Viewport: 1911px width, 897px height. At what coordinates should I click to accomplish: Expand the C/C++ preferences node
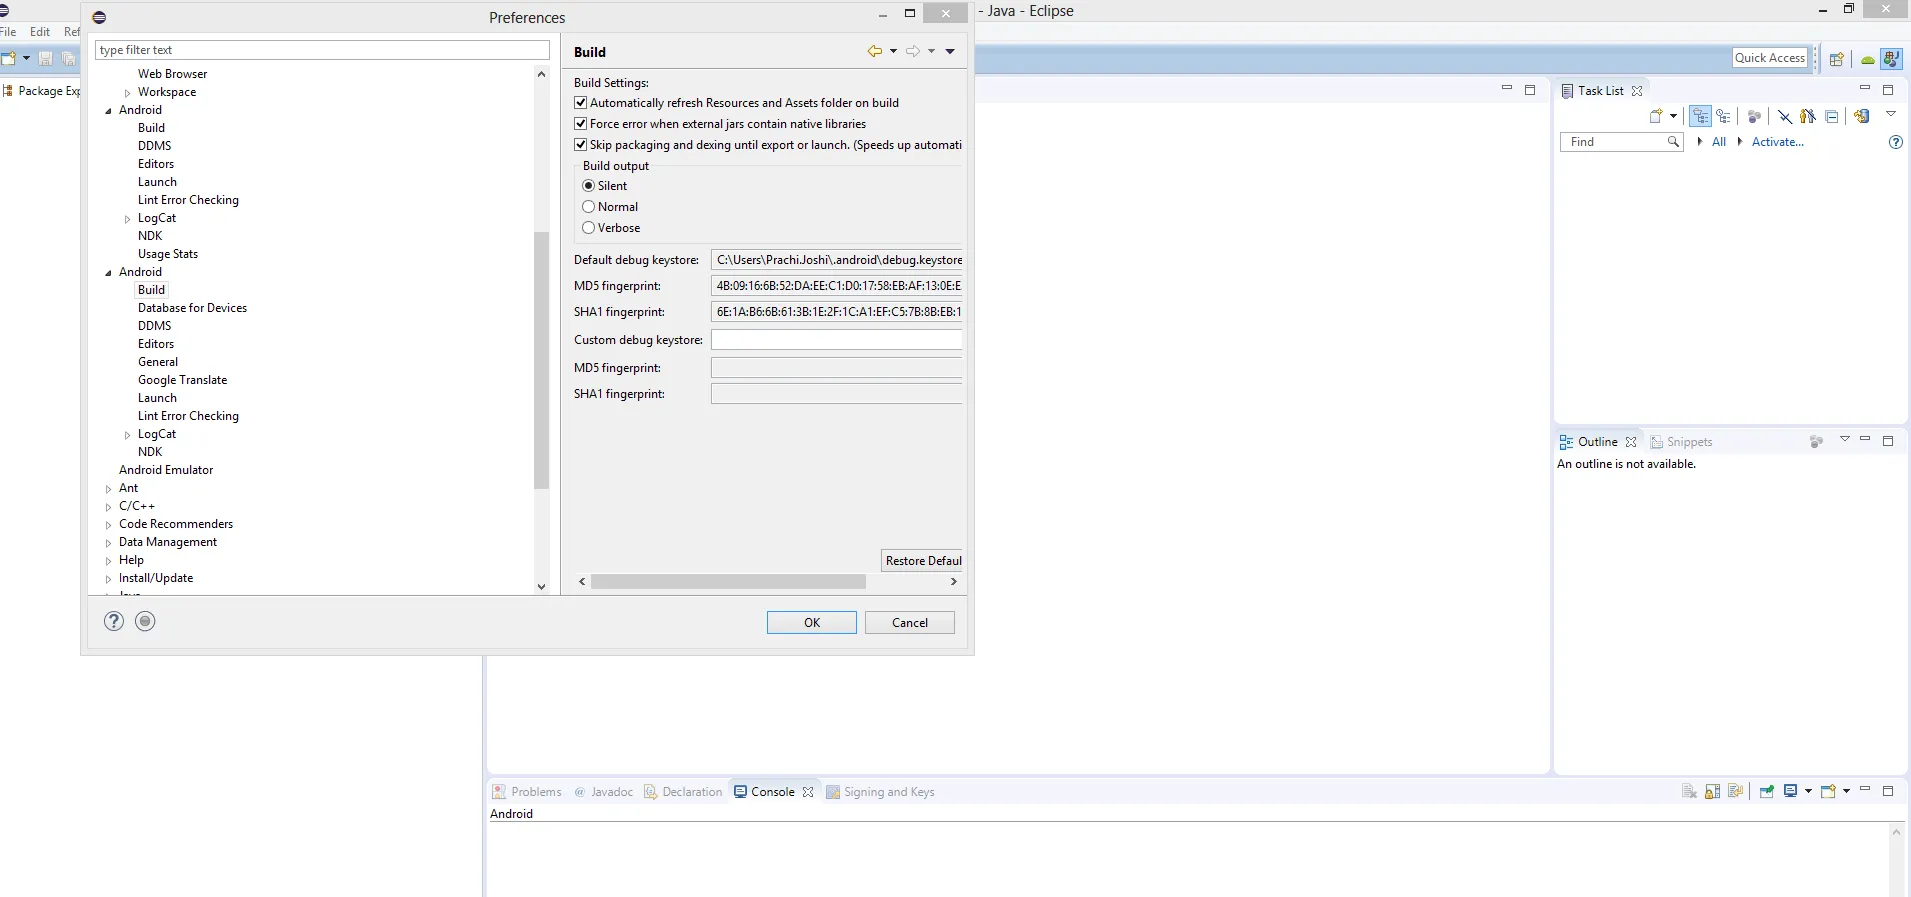coord(108,507)
